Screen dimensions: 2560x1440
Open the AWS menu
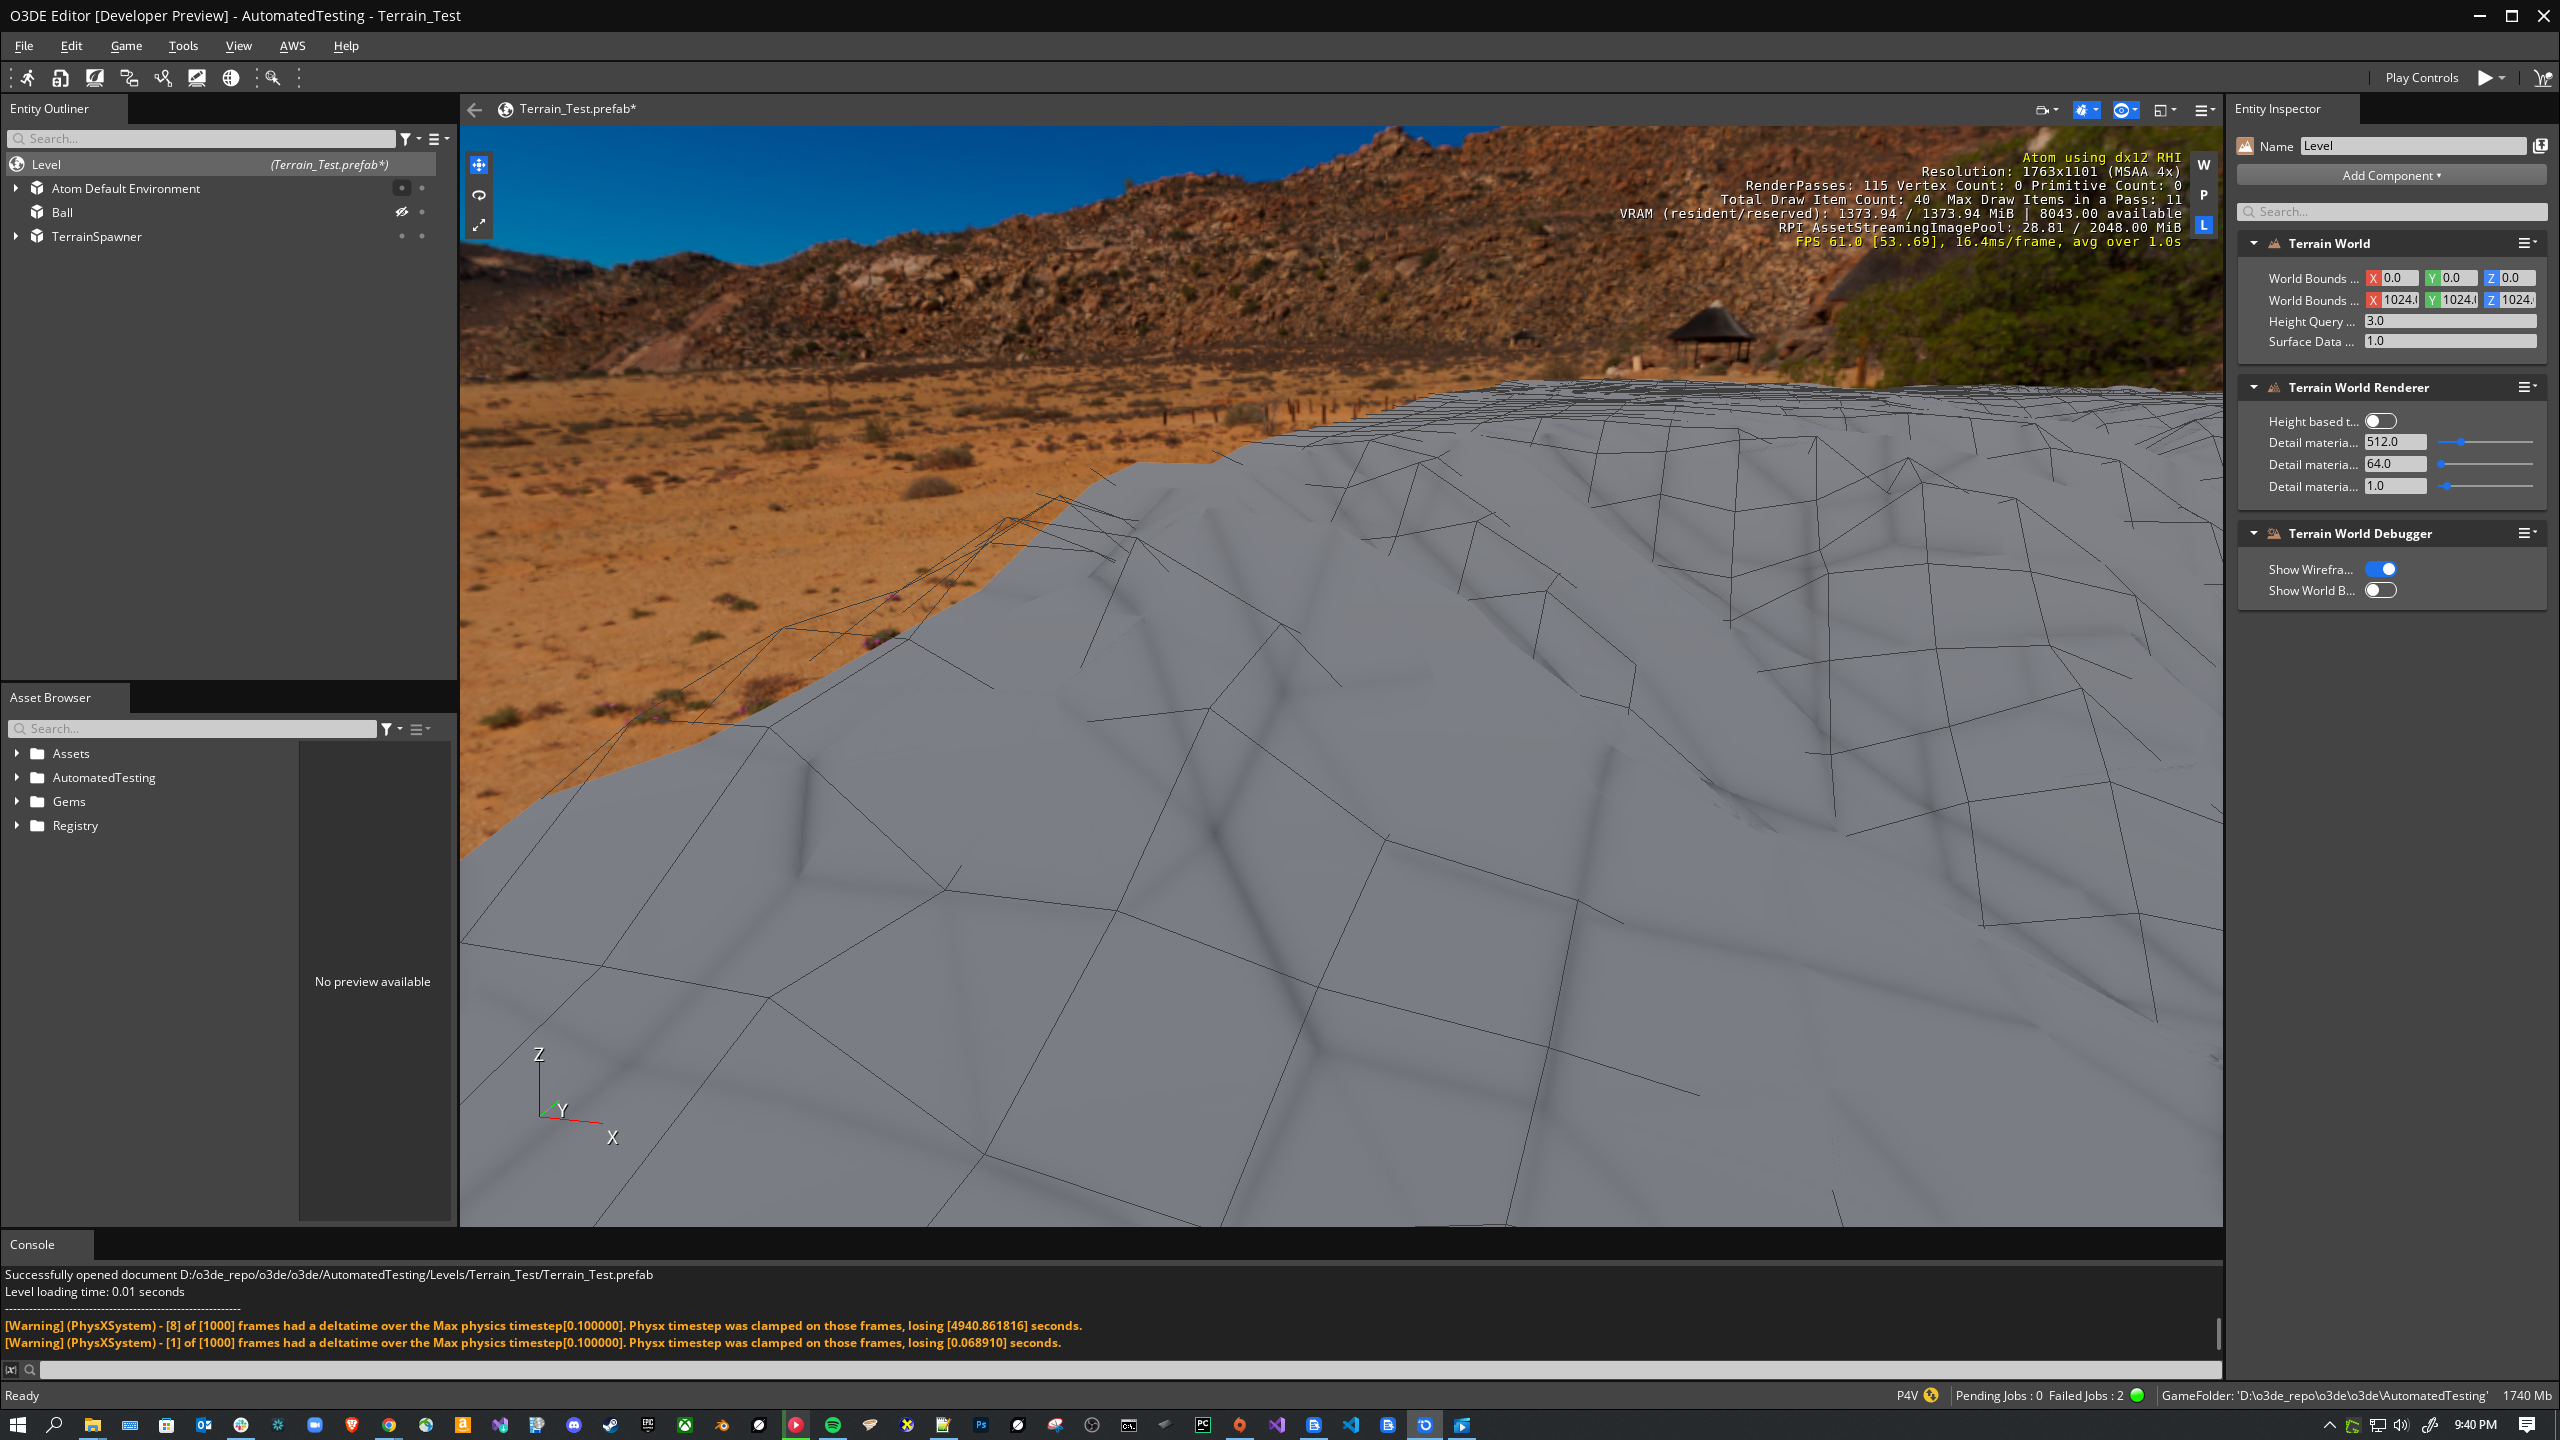tap(292, 46)
